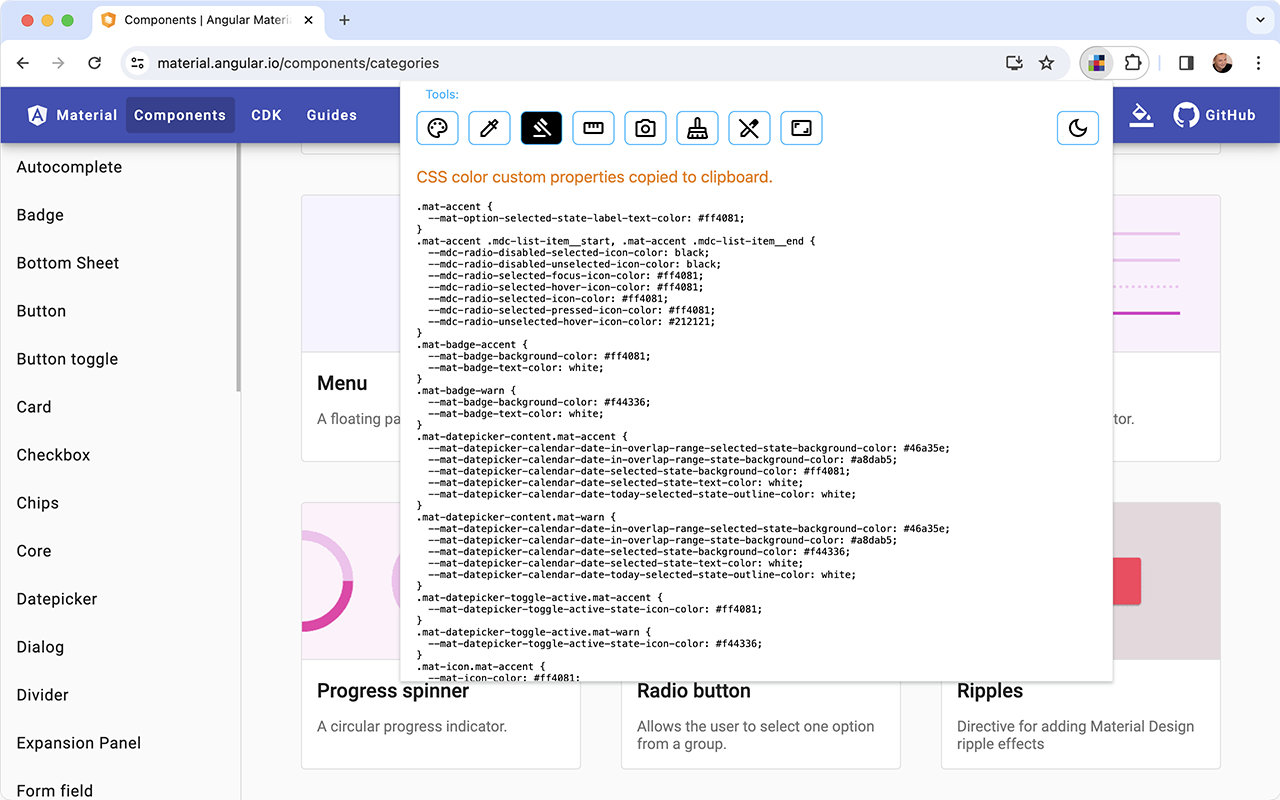The width and height of the screenshot is (1280, 800).
Task: Open the profile menu via the avatar
Action: click(x=1222, y=62)
